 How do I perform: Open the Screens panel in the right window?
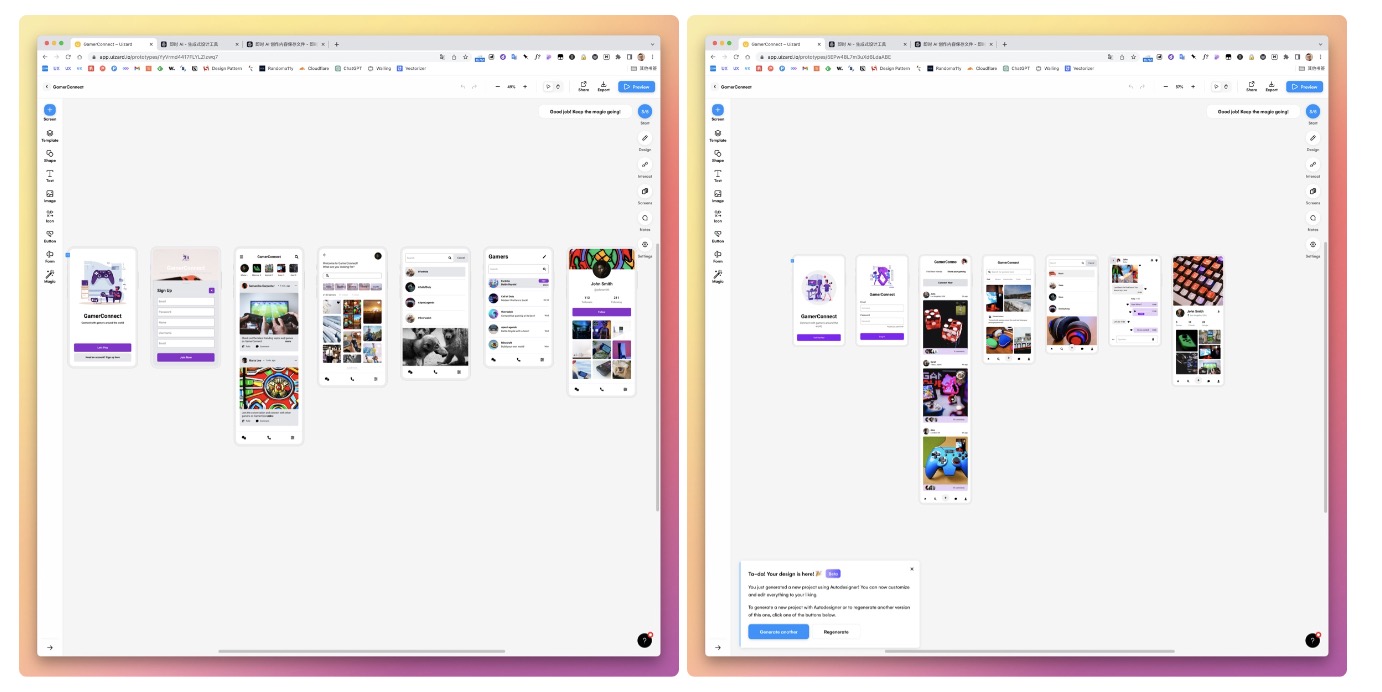pyautogui.click(x=1313, y=193)
